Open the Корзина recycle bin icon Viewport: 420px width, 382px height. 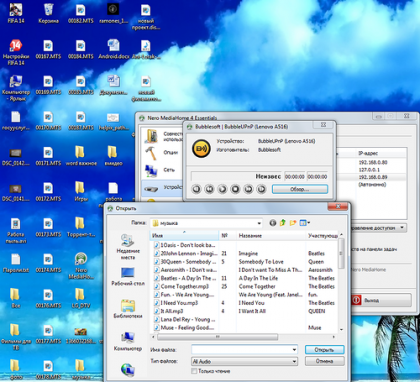click(x=48, y=13)
